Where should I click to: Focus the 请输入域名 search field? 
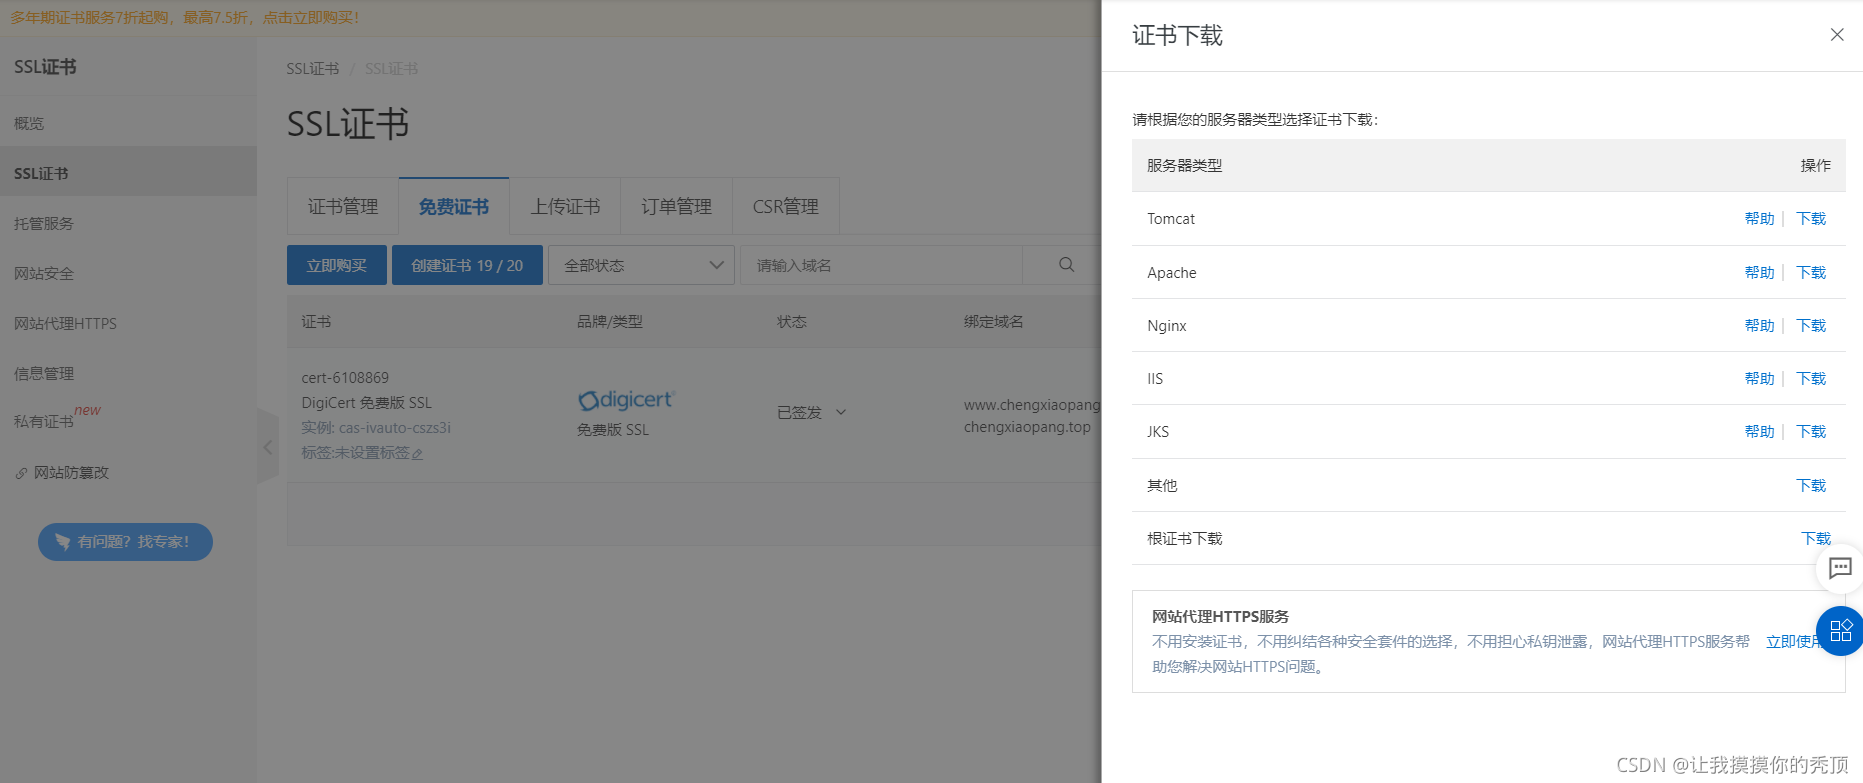[881, 265]
